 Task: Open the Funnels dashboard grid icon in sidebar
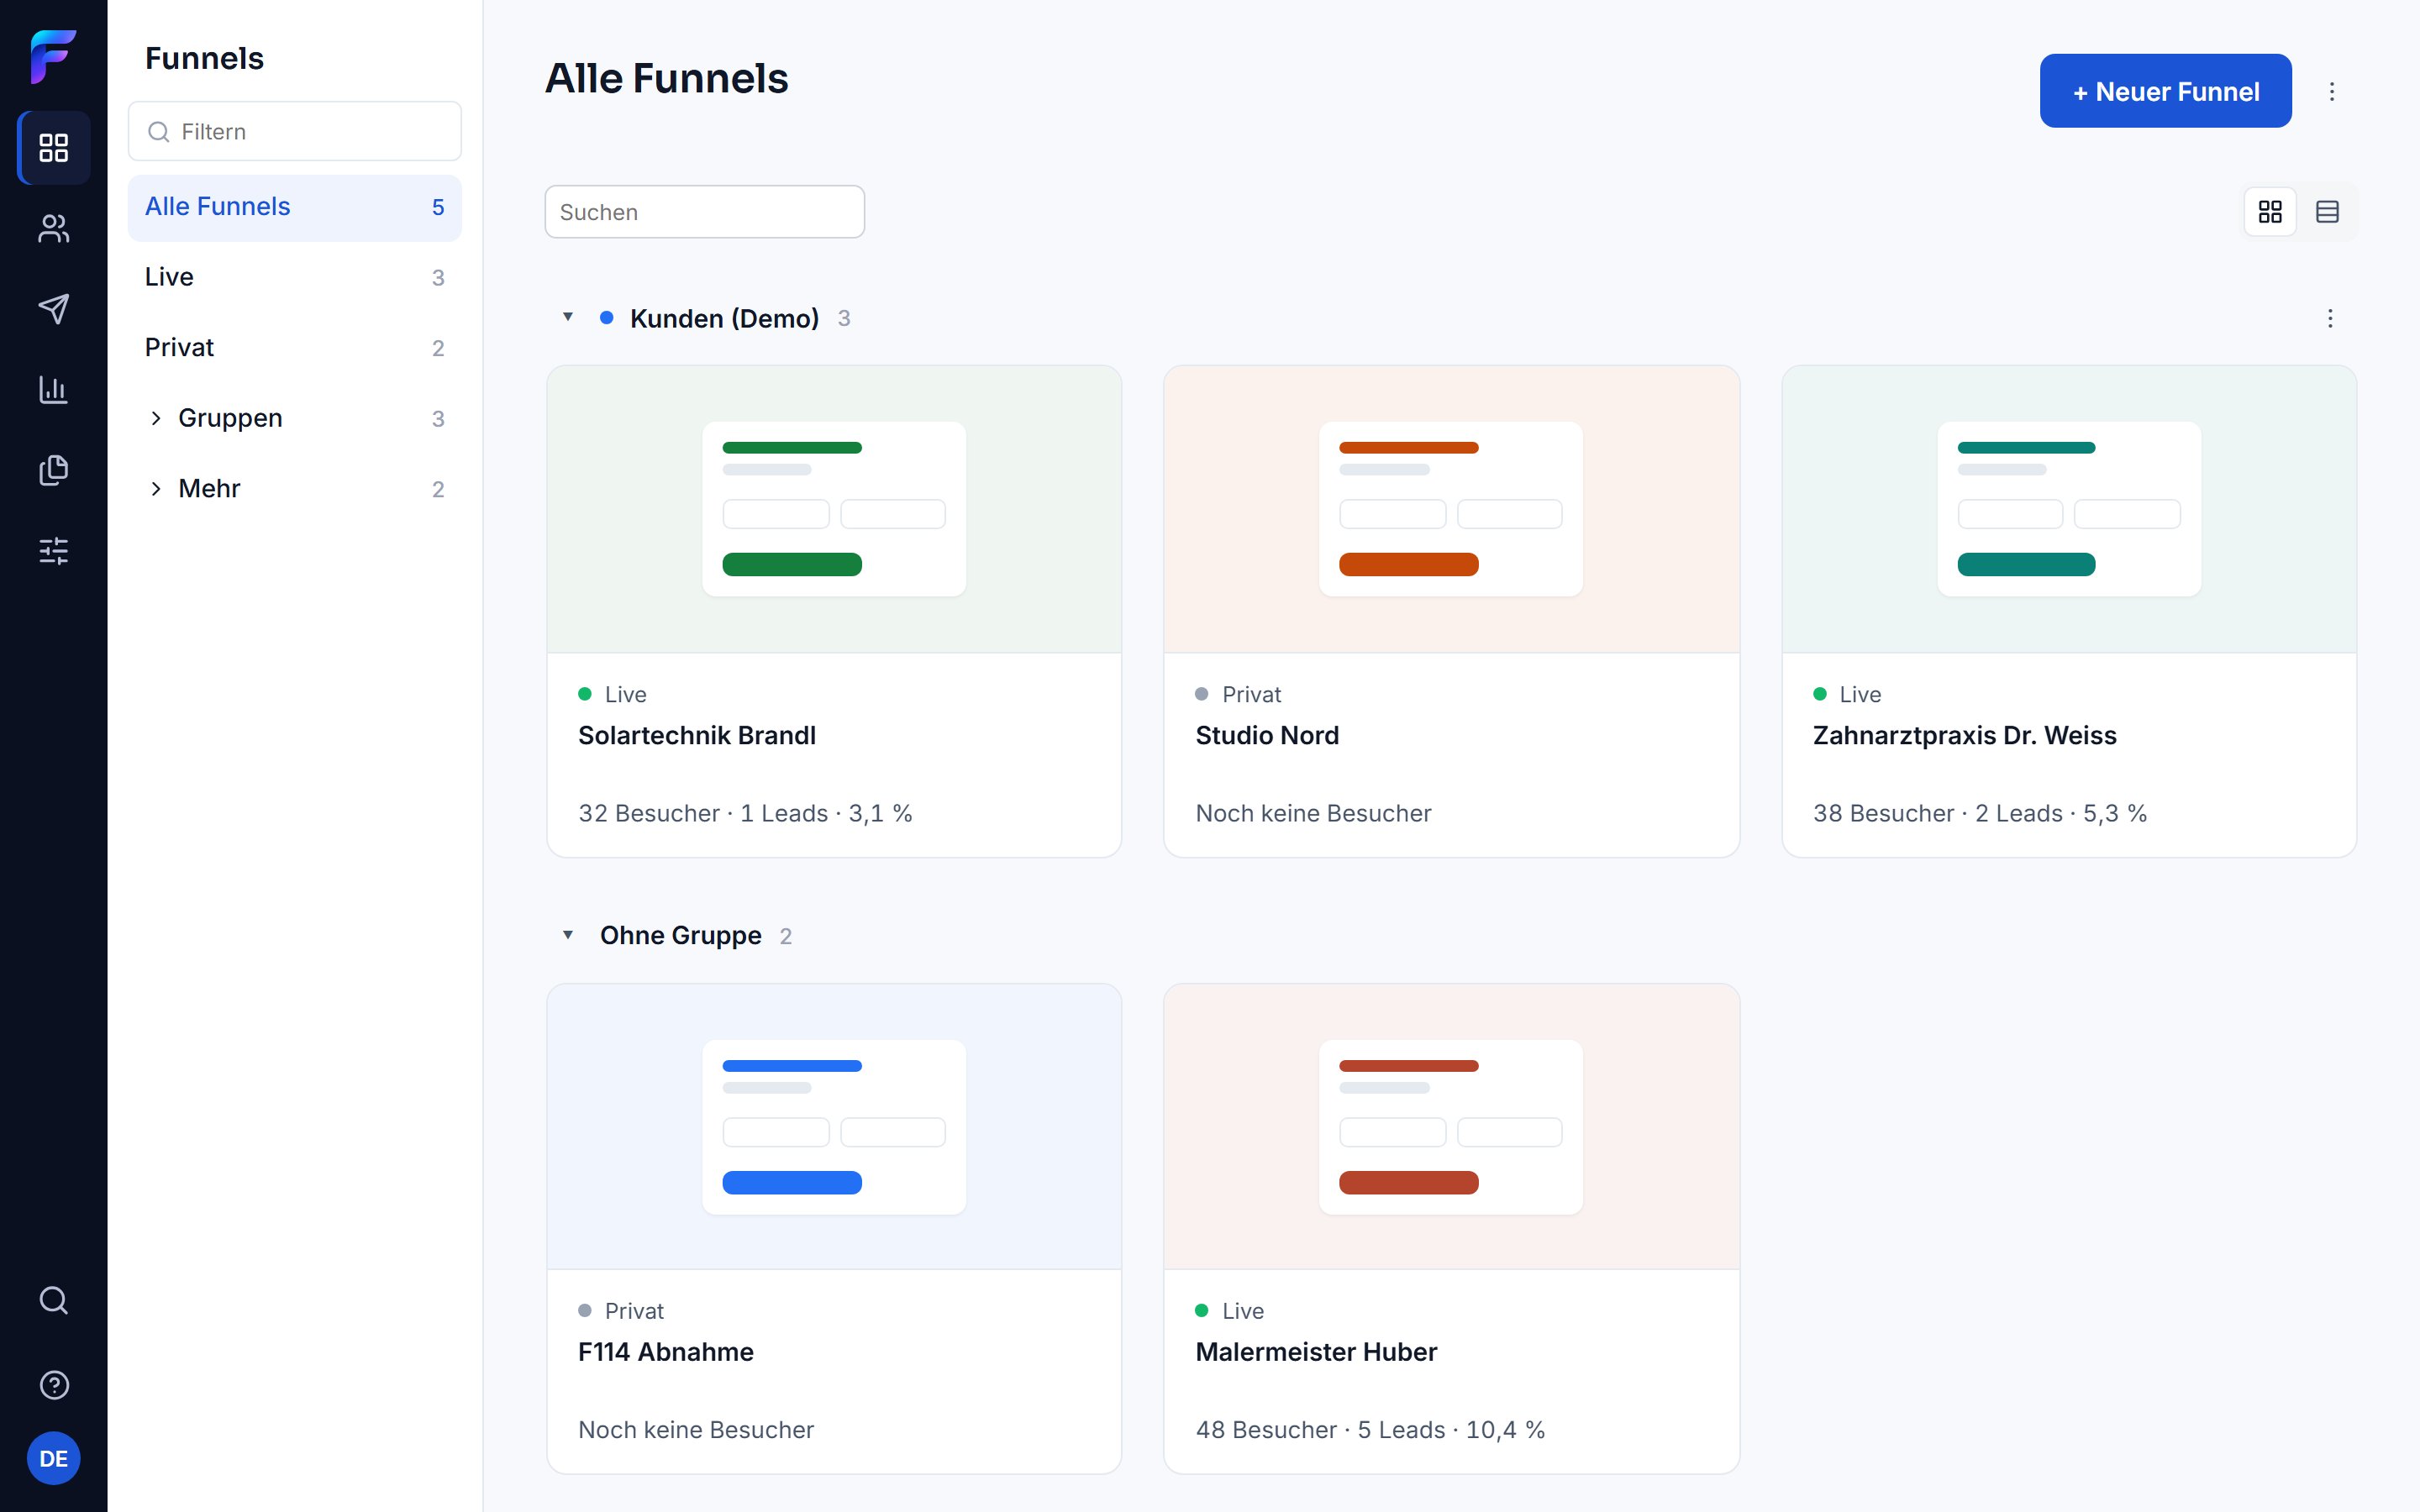point(54,148)
